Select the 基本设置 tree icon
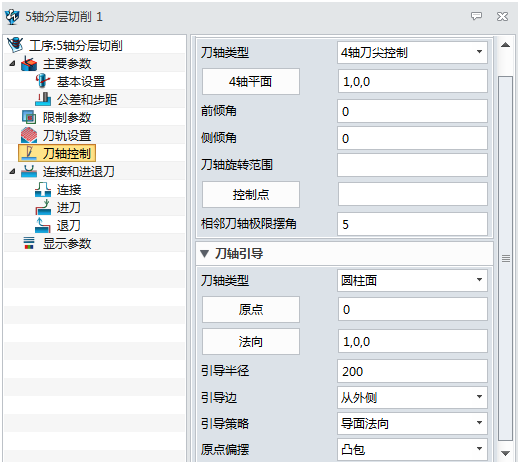Viewport: 520px width, 464px height. click(43, 81)
